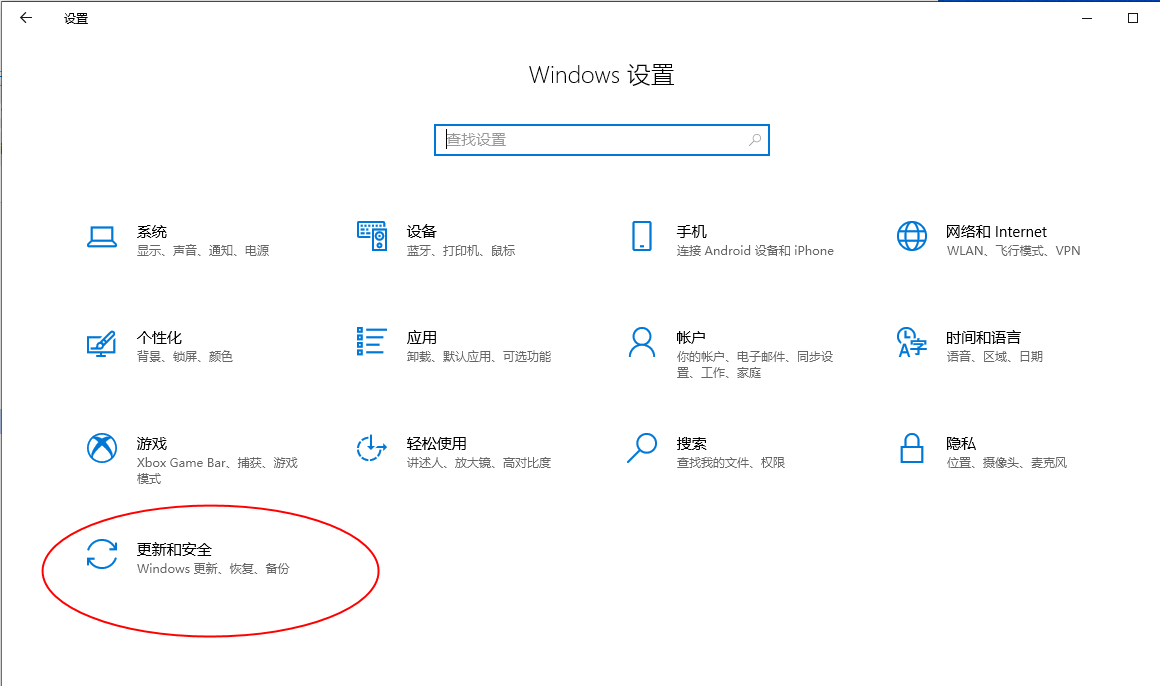Viewport: 1160px width, 686px height.
Task: Click the Phone icon
Action: (641, 236)
